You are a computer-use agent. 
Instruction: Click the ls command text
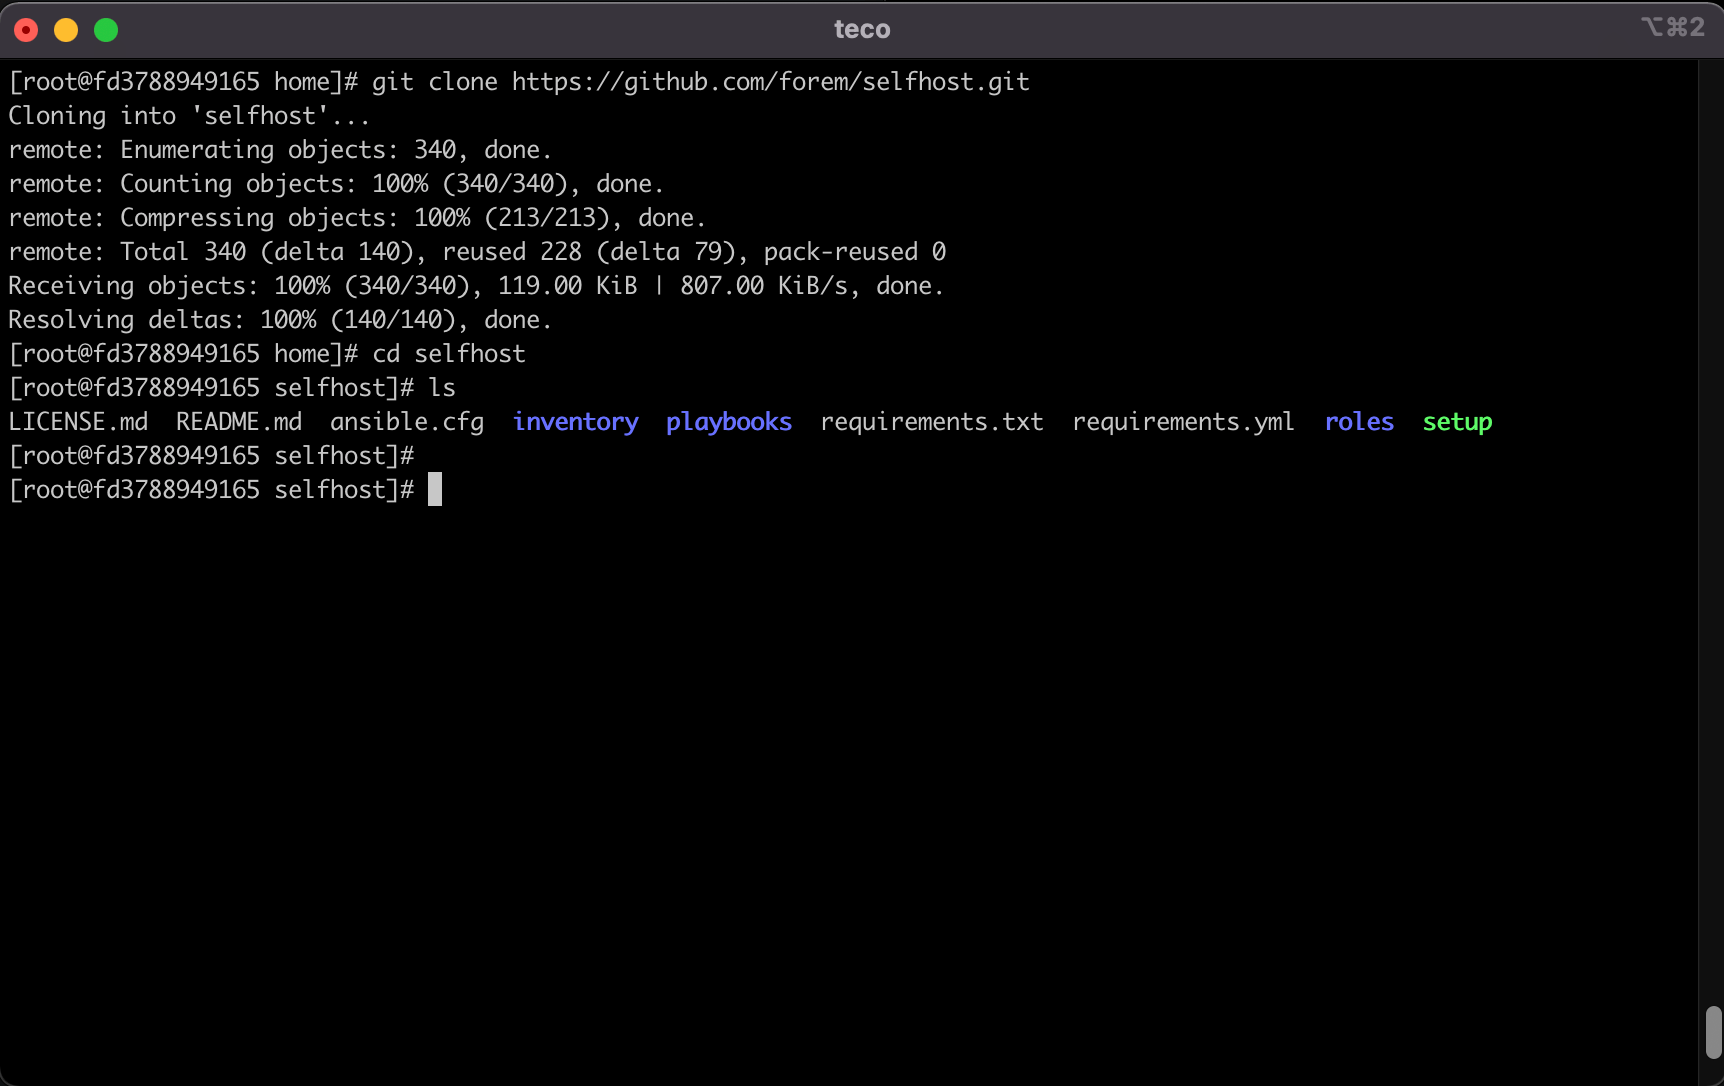[445, 387]
